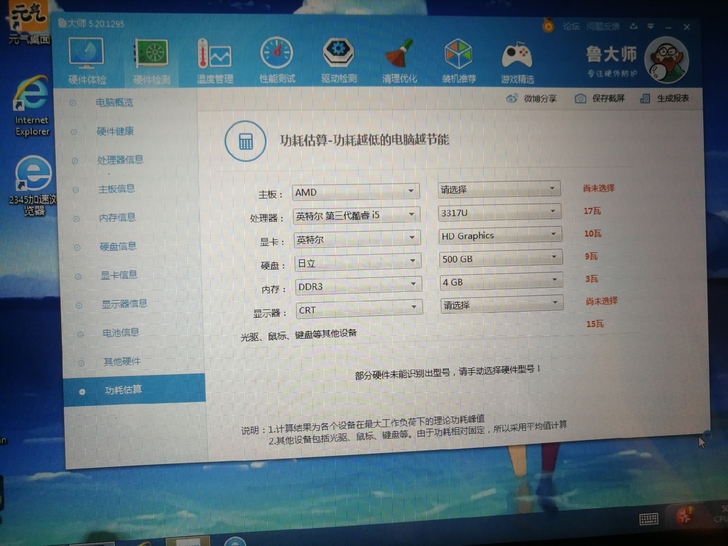Image resolution: width=728 pixels, height=546 pixels.
Task: Open 硬件体检 hardware checkup icon
Action: point(86,60)
